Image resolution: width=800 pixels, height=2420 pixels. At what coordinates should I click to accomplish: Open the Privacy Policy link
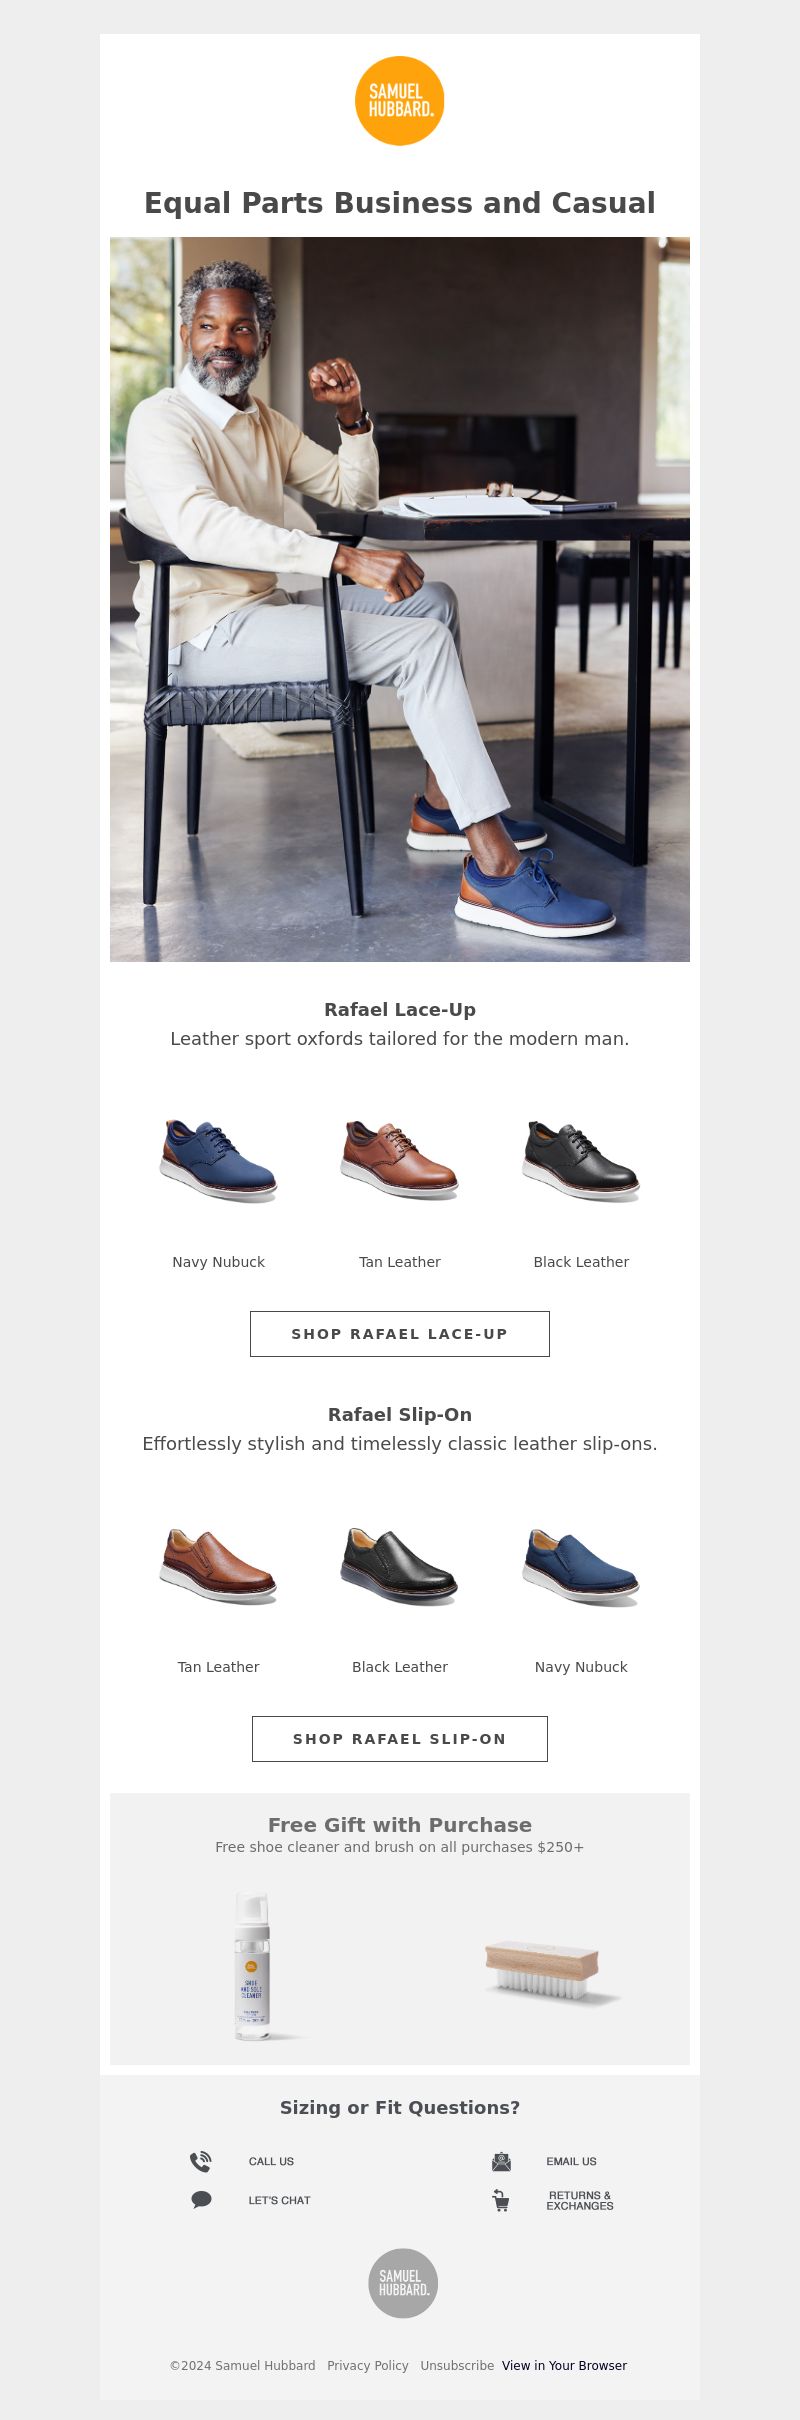pos(368,2365)
